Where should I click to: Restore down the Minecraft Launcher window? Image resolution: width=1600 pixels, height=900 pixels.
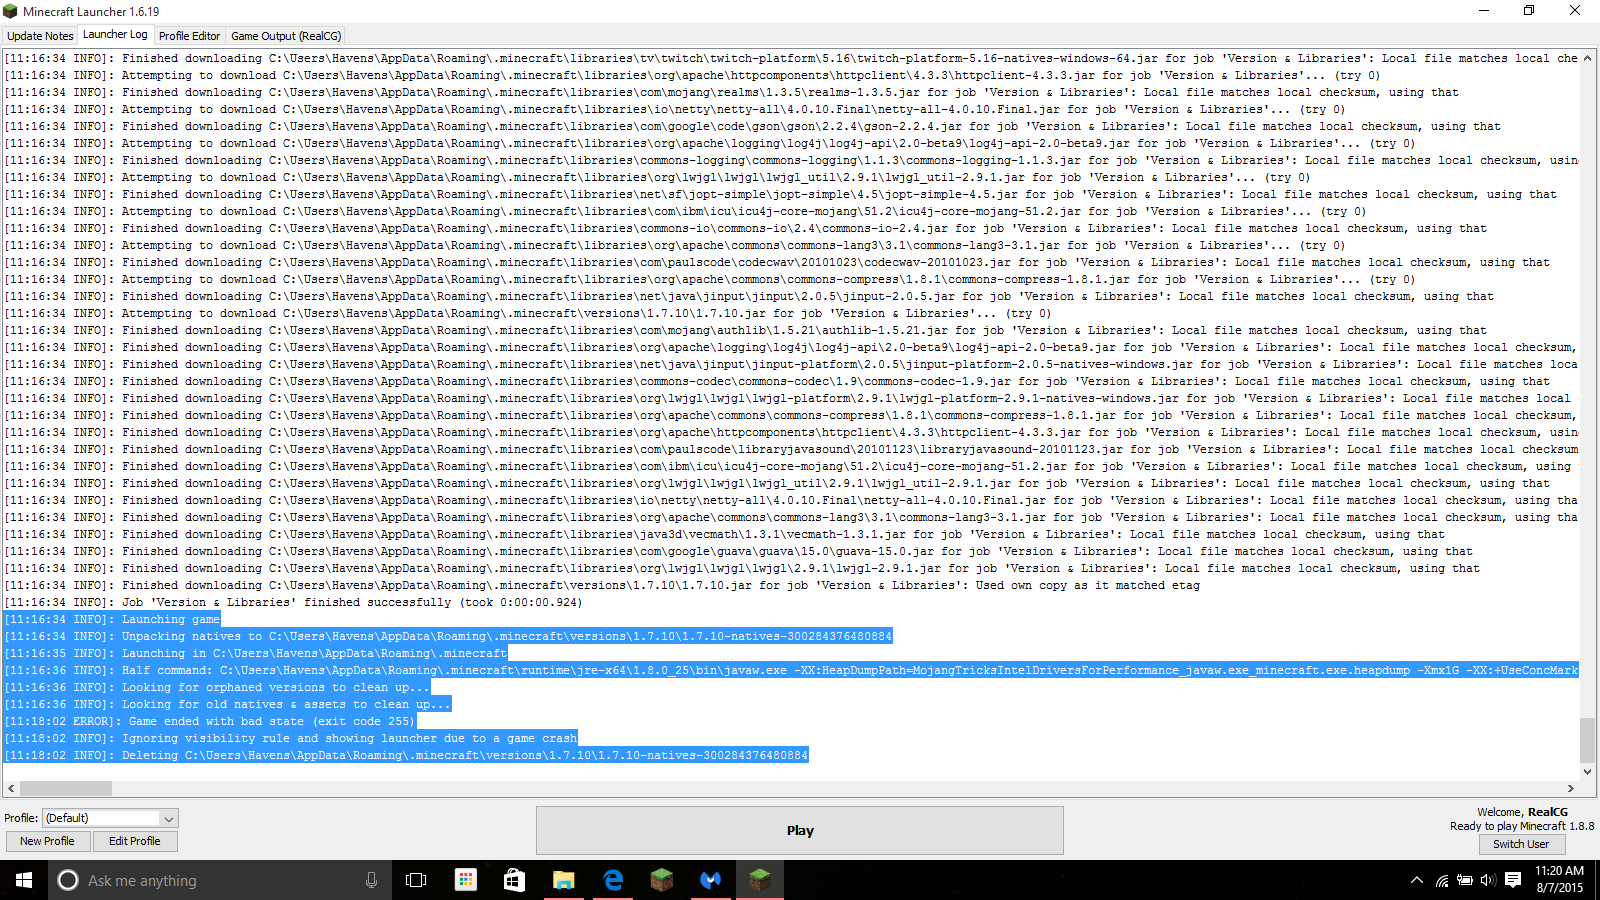(x=1529, y=10)
